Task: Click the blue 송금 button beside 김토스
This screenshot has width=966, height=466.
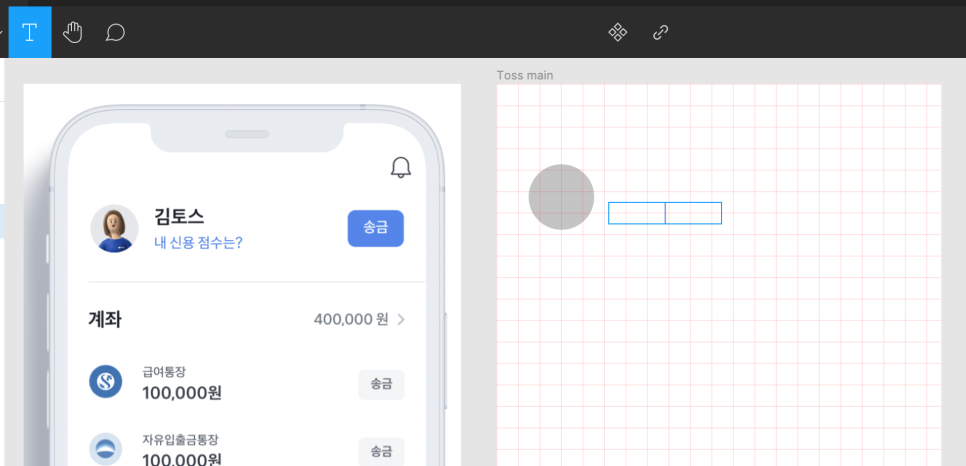Action: [x=376, y=229]
